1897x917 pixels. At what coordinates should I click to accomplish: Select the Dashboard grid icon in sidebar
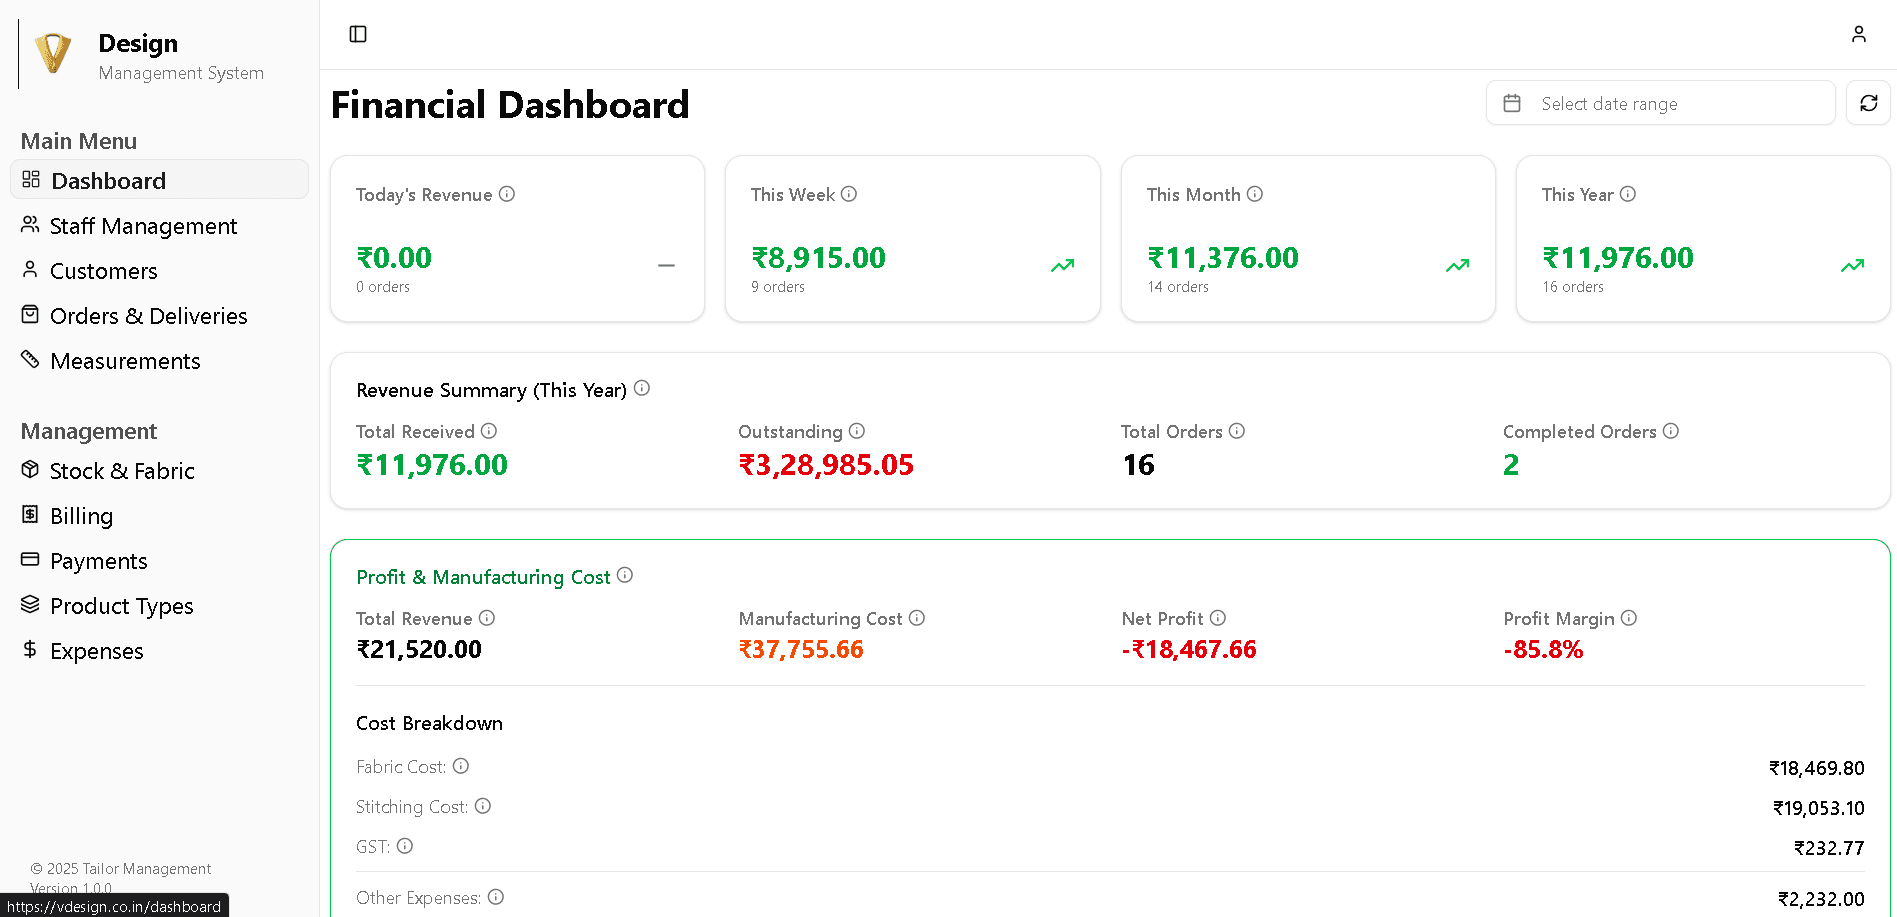30,179
